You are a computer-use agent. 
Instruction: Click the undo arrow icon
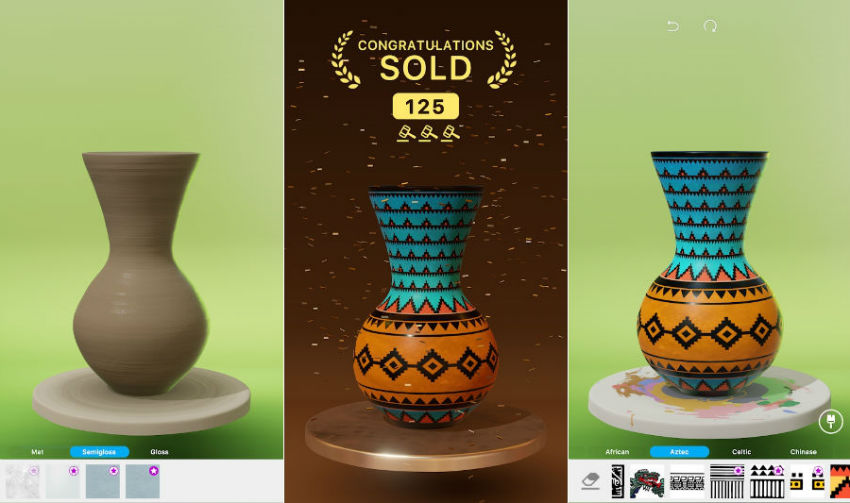(x=673, y=25)
